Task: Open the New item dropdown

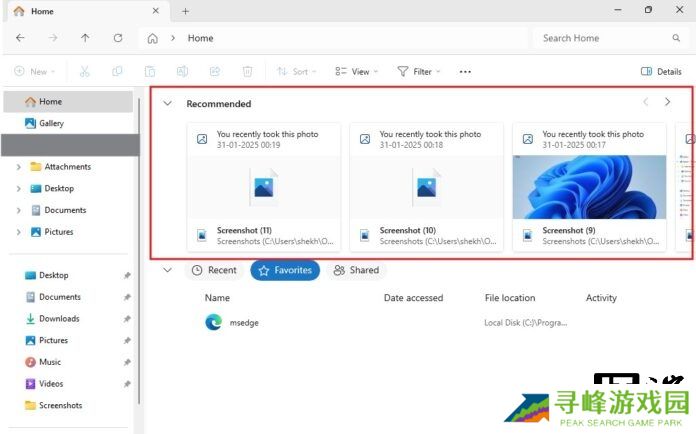Action: click(x=35, y=71)
